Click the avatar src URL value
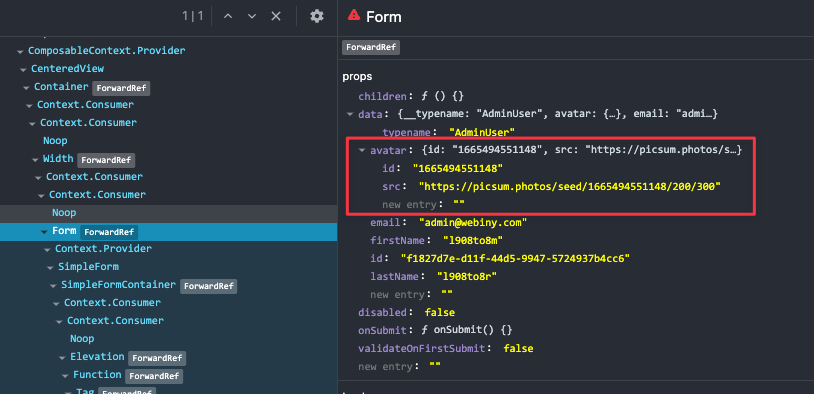 [x=570, y=186]
